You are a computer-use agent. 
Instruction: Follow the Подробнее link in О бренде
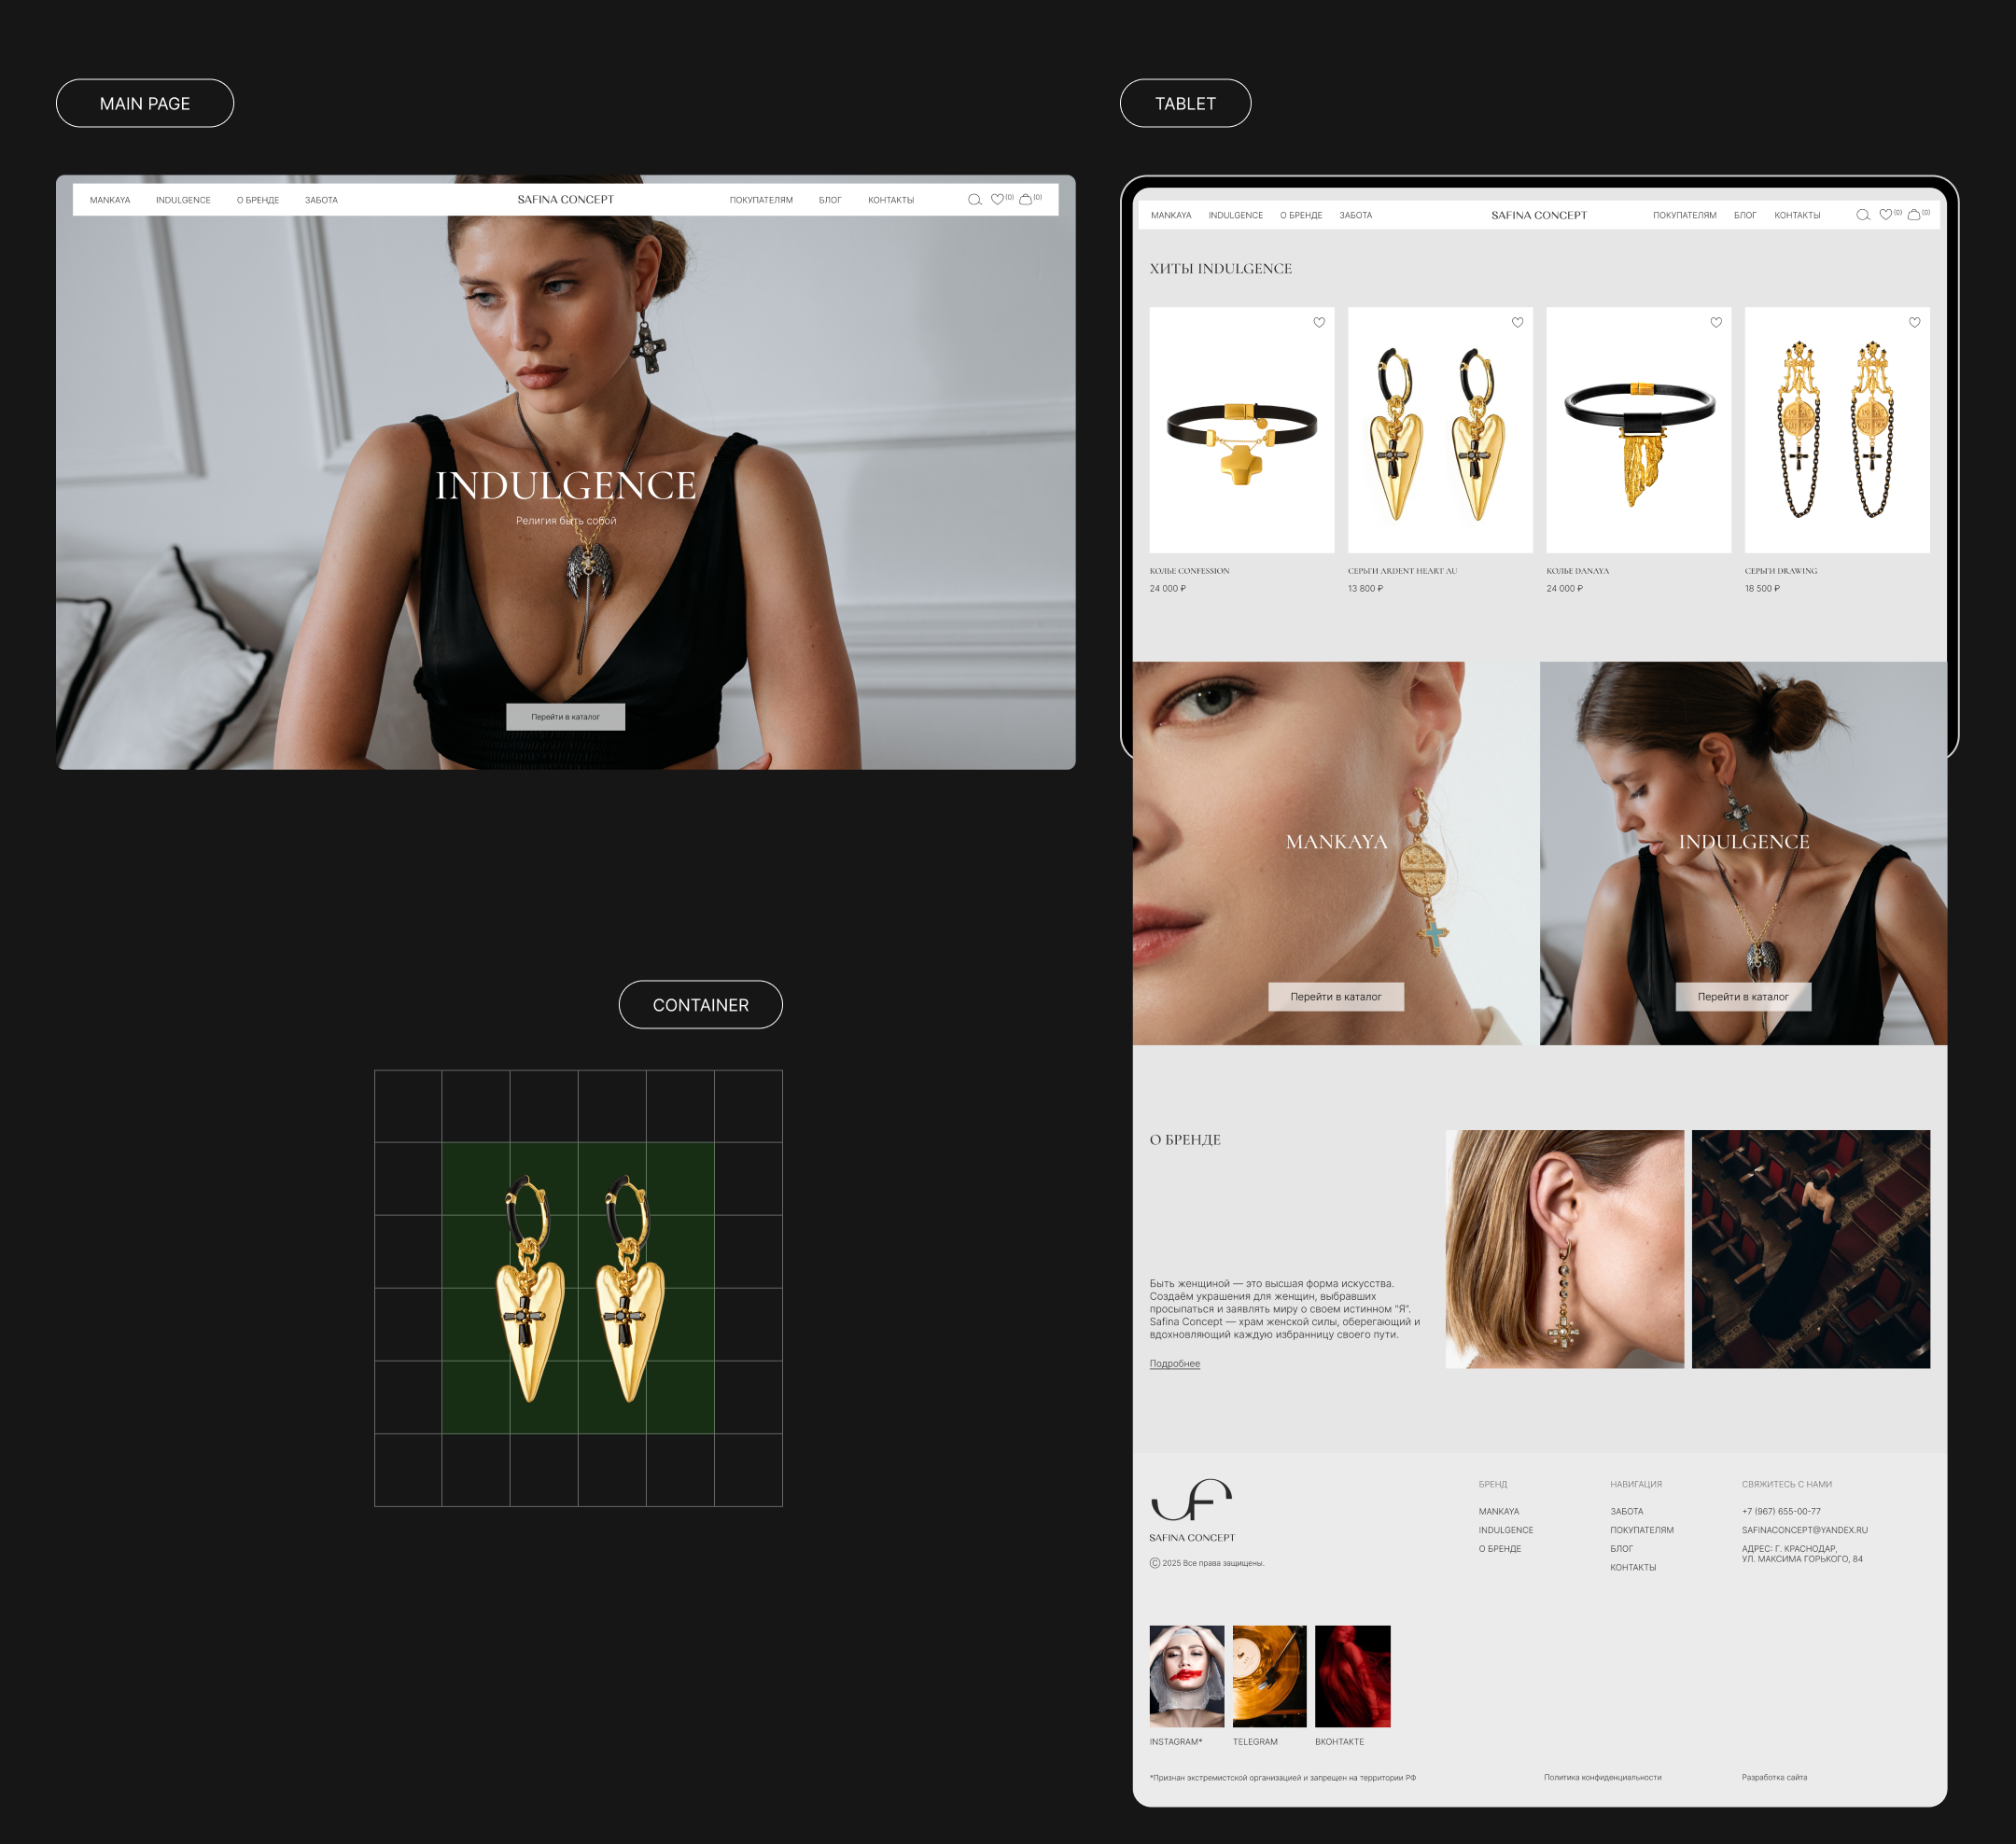(1174, 1364)
